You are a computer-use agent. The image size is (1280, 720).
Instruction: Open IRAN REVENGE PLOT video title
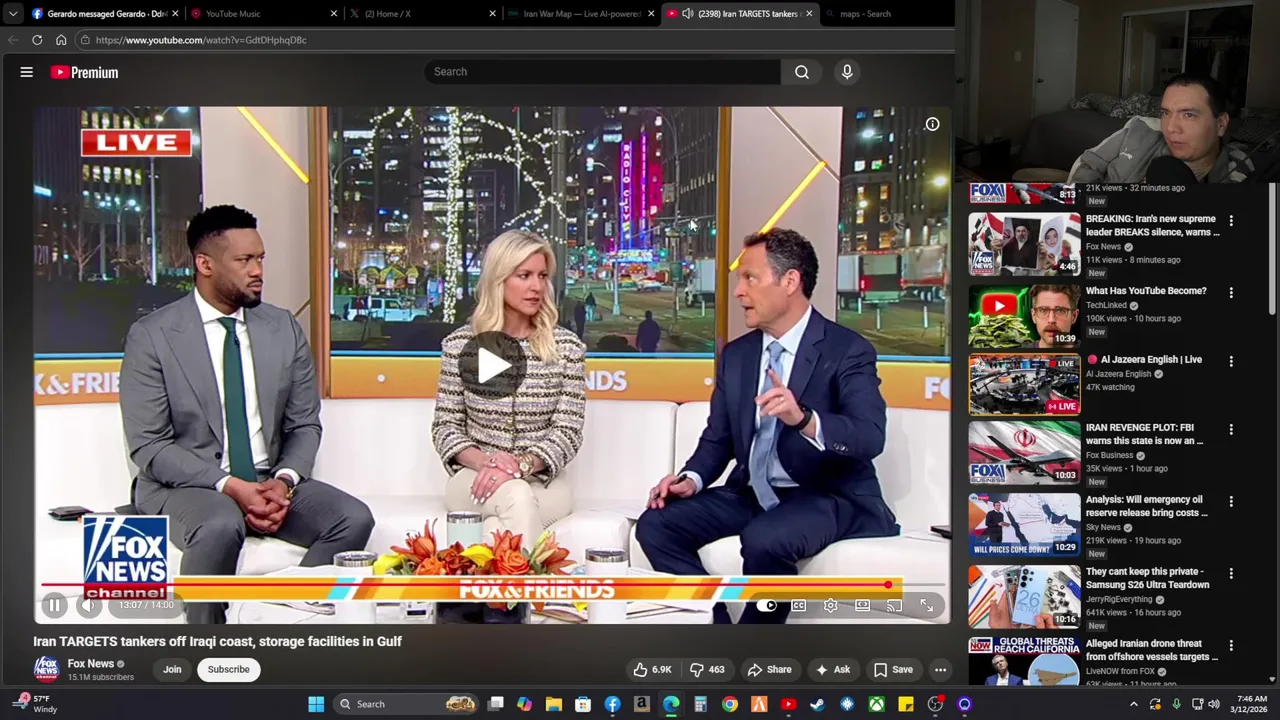click(1145, 434)
